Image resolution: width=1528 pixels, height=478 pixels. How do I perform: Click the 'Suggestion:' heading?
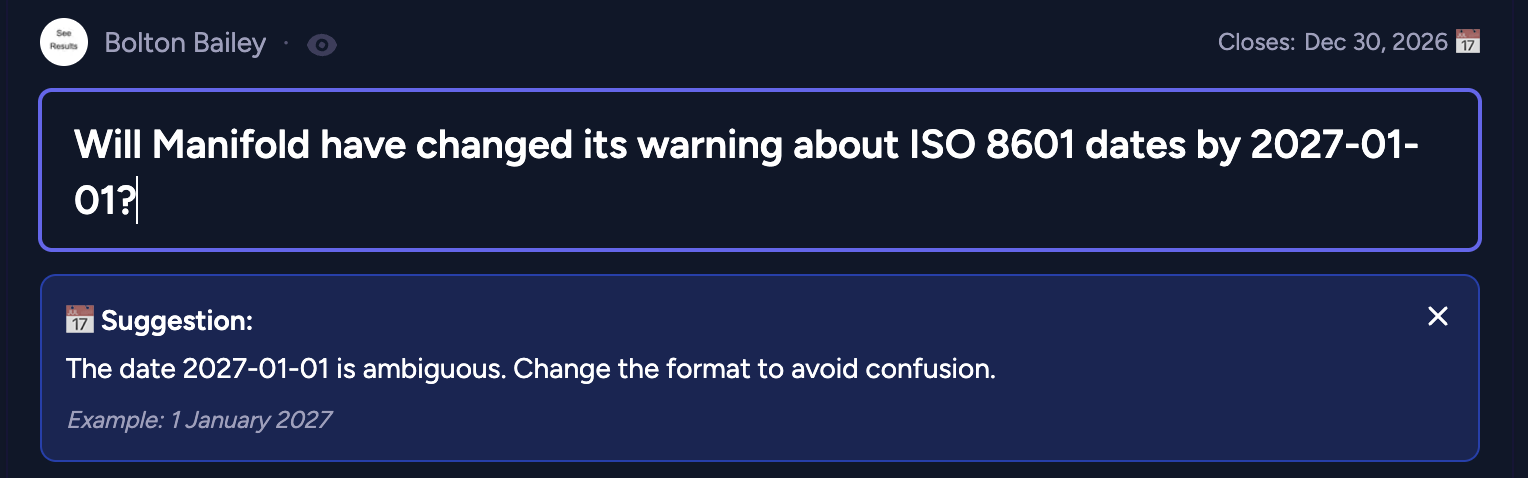(x=176, y=321)
